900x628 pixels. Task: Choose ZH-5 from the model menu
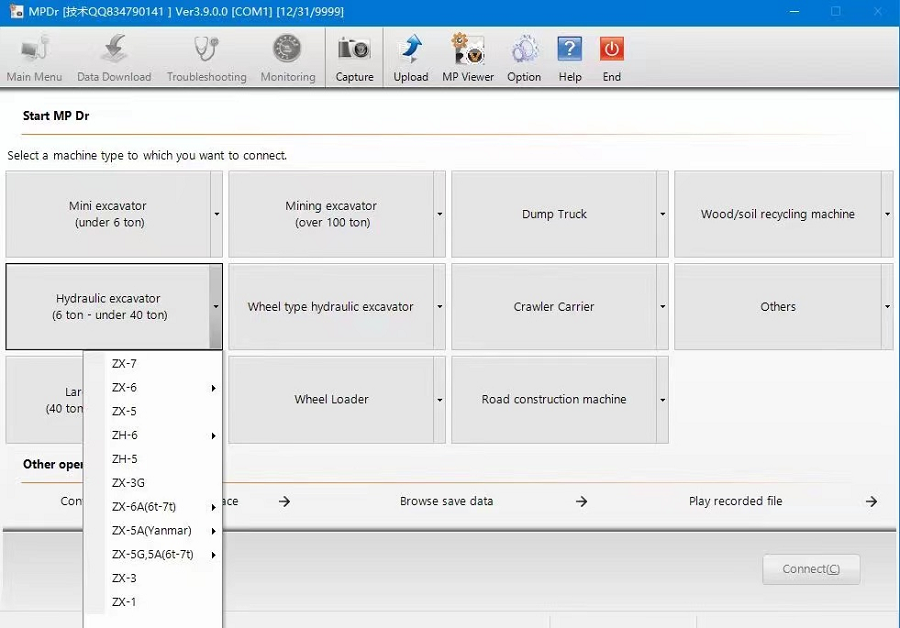pos(153,459)
